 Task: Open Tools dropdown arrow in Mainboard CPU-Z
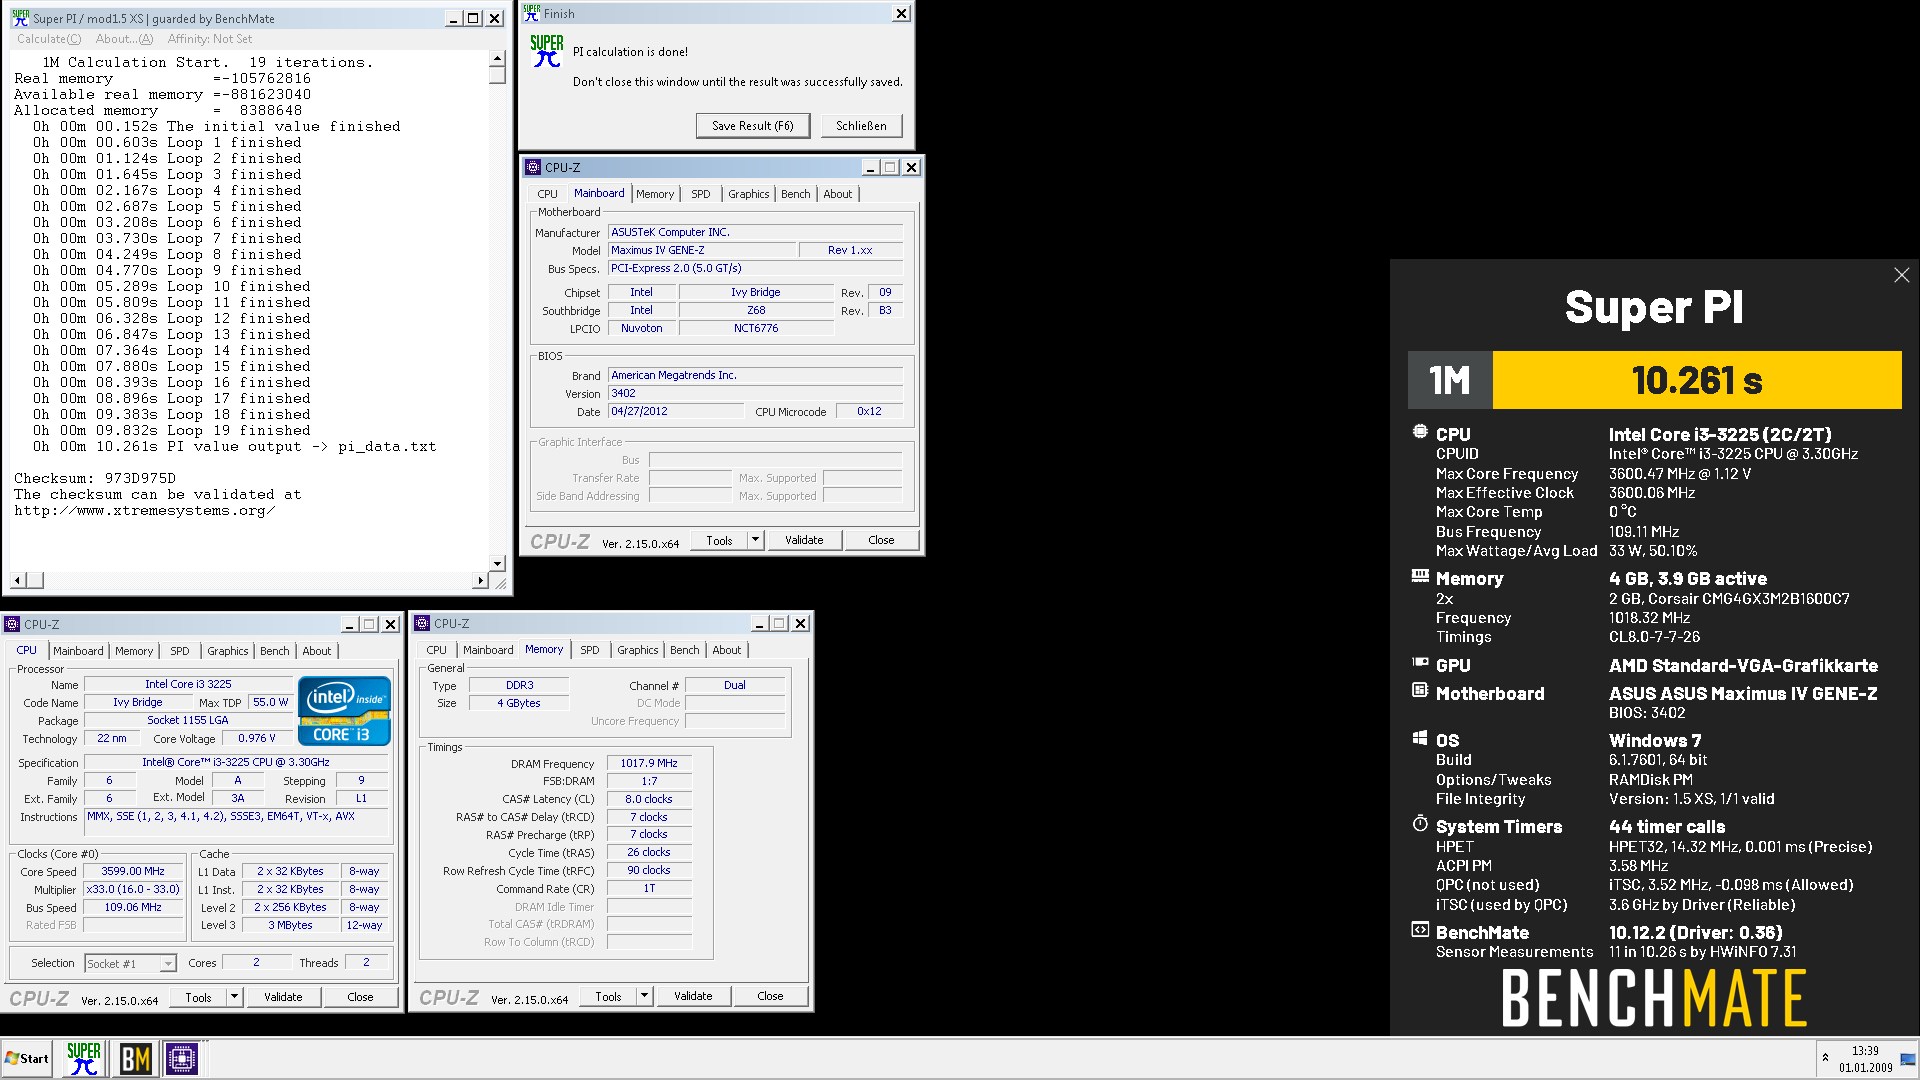pos(756,540)
